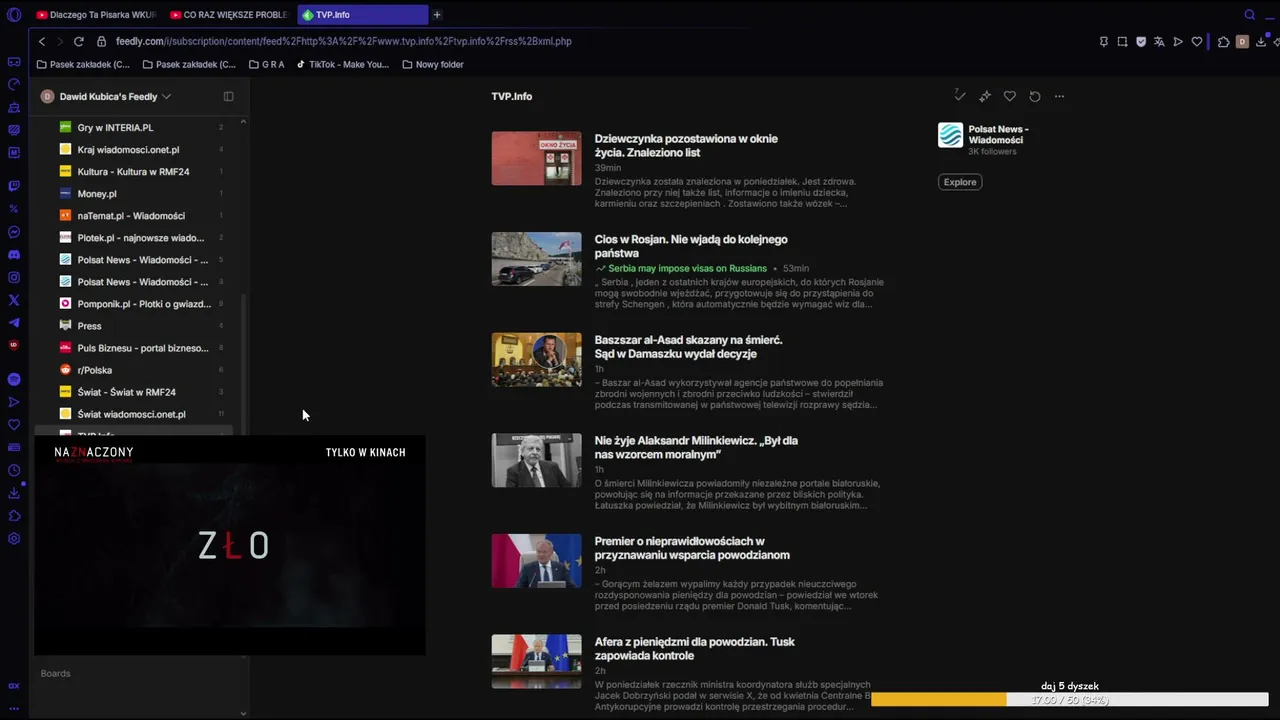Open the feed's more options menu
Image resolution: width=1280 pixels, height=720 pixels.
click(1060, 96)
